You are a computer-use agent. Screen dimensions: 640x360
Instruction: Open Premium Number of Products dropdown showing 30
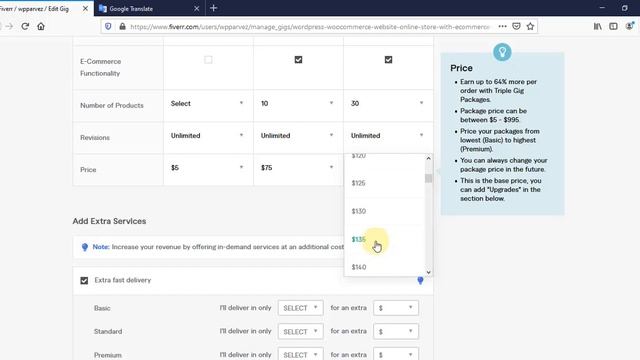(388, 104)
